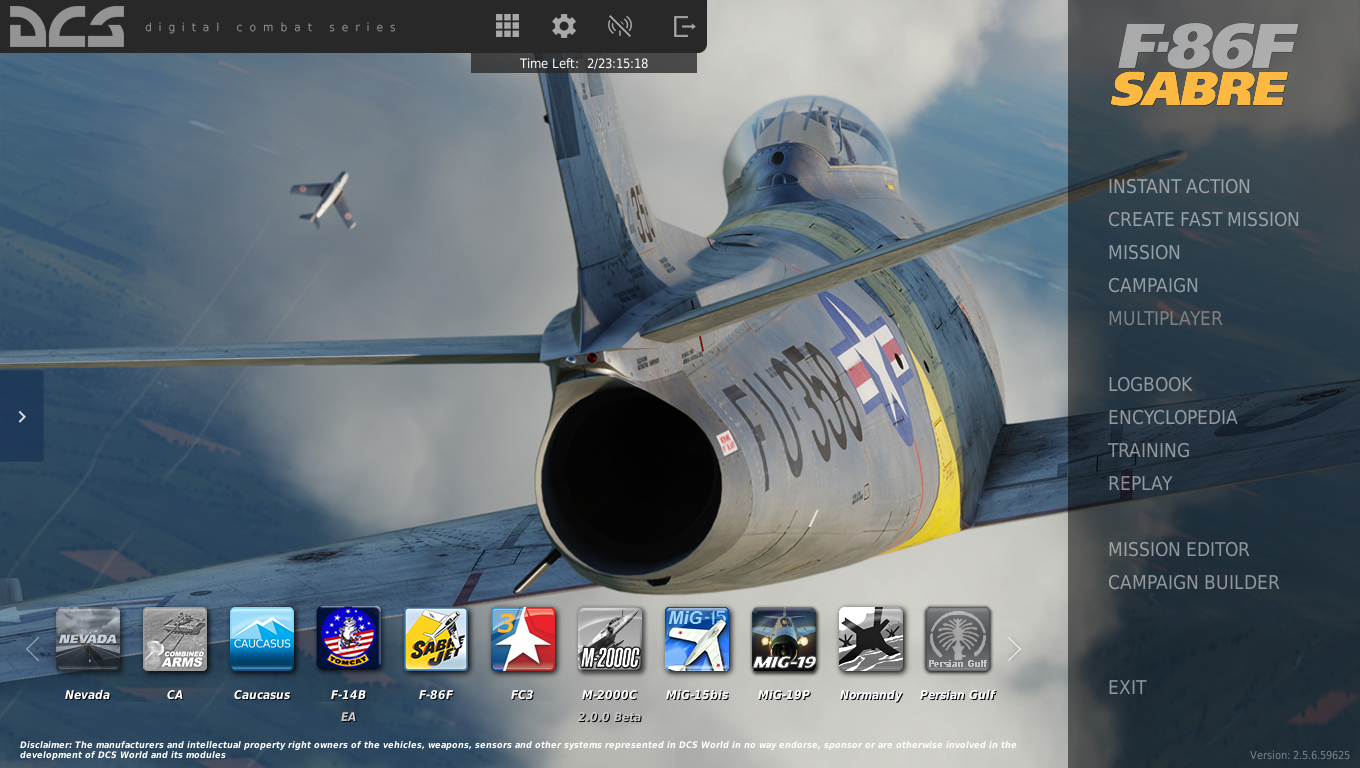The height and width of the screenshot is (768, 1360).
Task: Select the Combined Arms module icon
Action: [175, 639]
